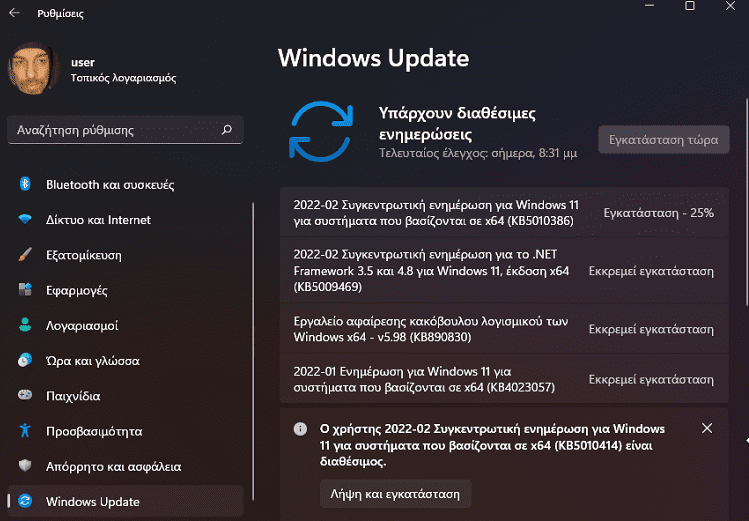749x521 pixels.
Task: Click the apps grid sidebar icon
Action: tap(25, 289)
